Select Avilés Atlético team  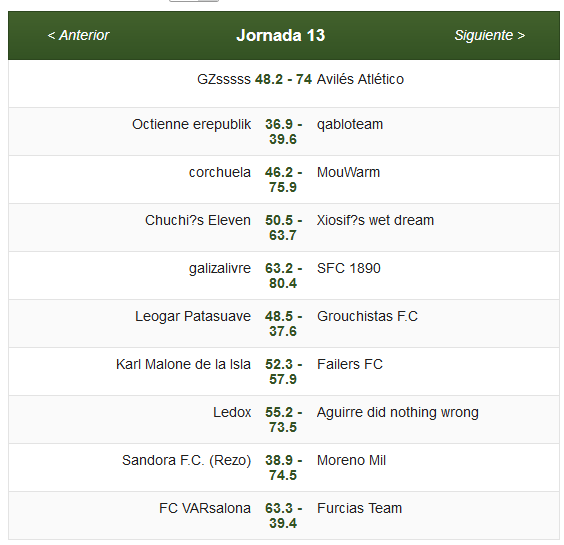pyautogui.click(x=360, y=79)
